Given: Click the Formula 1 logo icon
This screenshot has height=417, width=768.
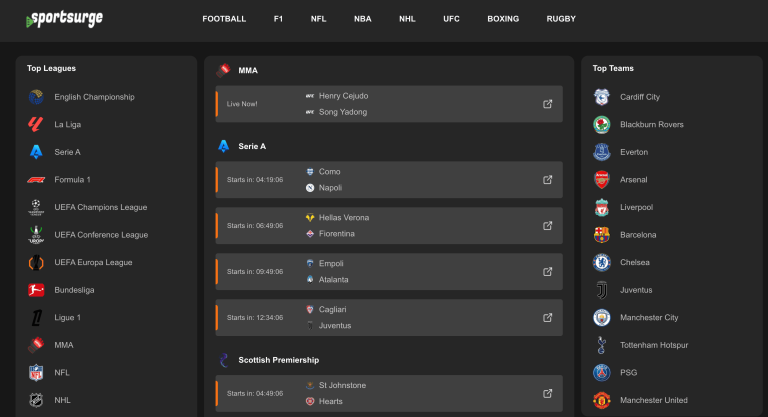Looking at the screenshot, I should point(36,180).
